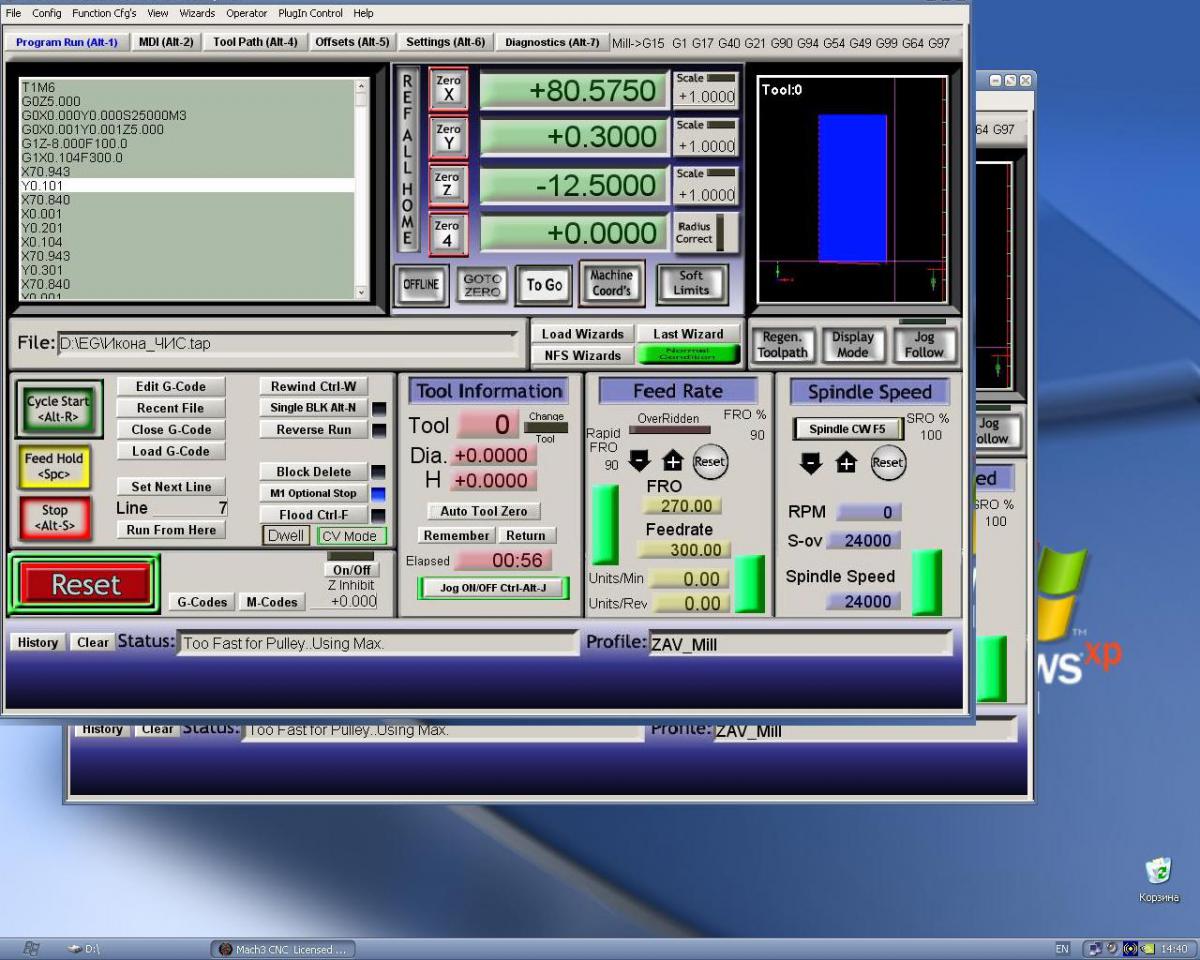
Task: Open the PlugIn Control menu
Action: pyautogui.click(x=311, y=13)
